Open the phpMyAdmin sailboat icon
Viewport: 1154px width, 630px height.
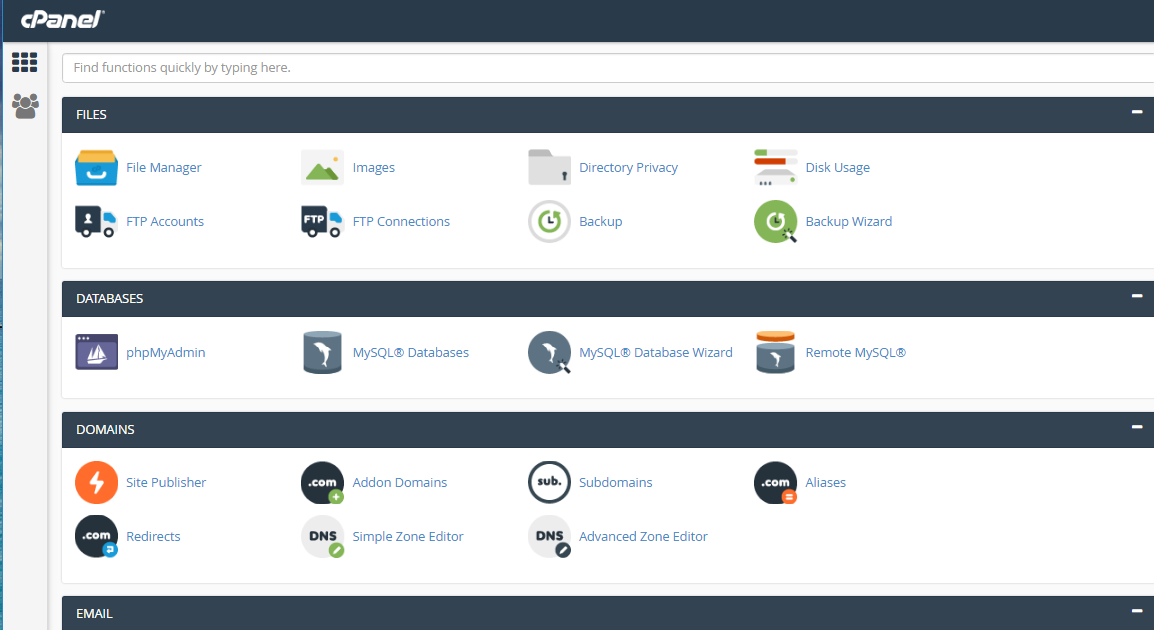coord(96,352)
